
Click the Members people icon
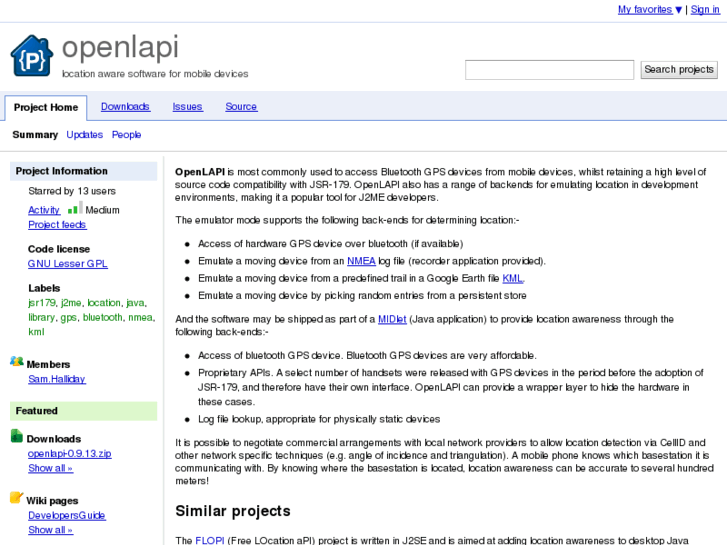tap(17, 361)
